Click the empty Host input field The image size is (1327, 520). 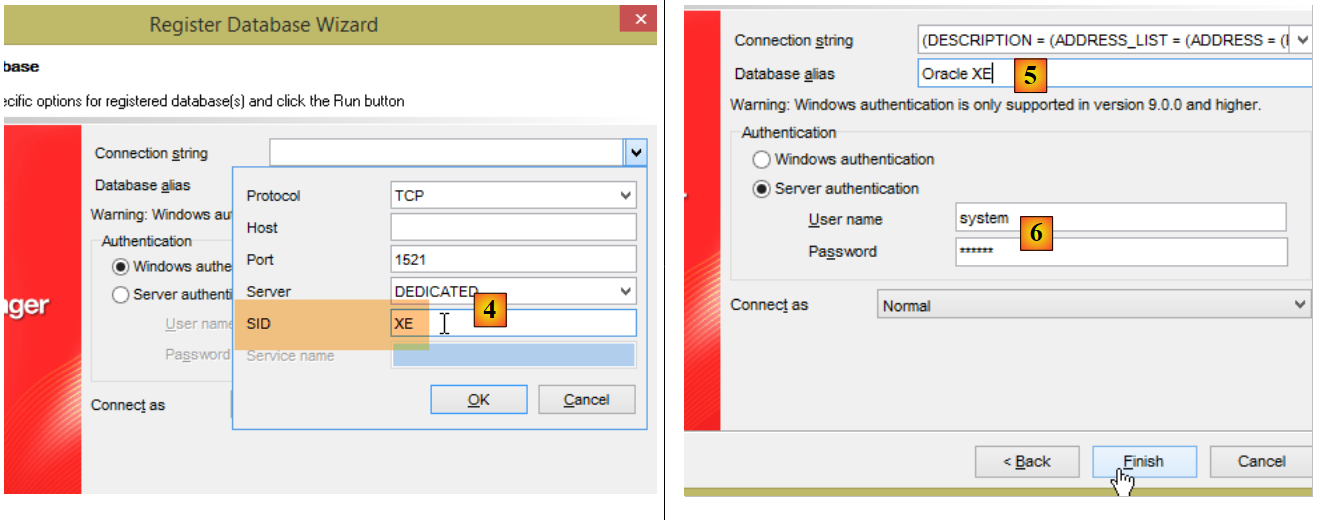coord(513,228)
